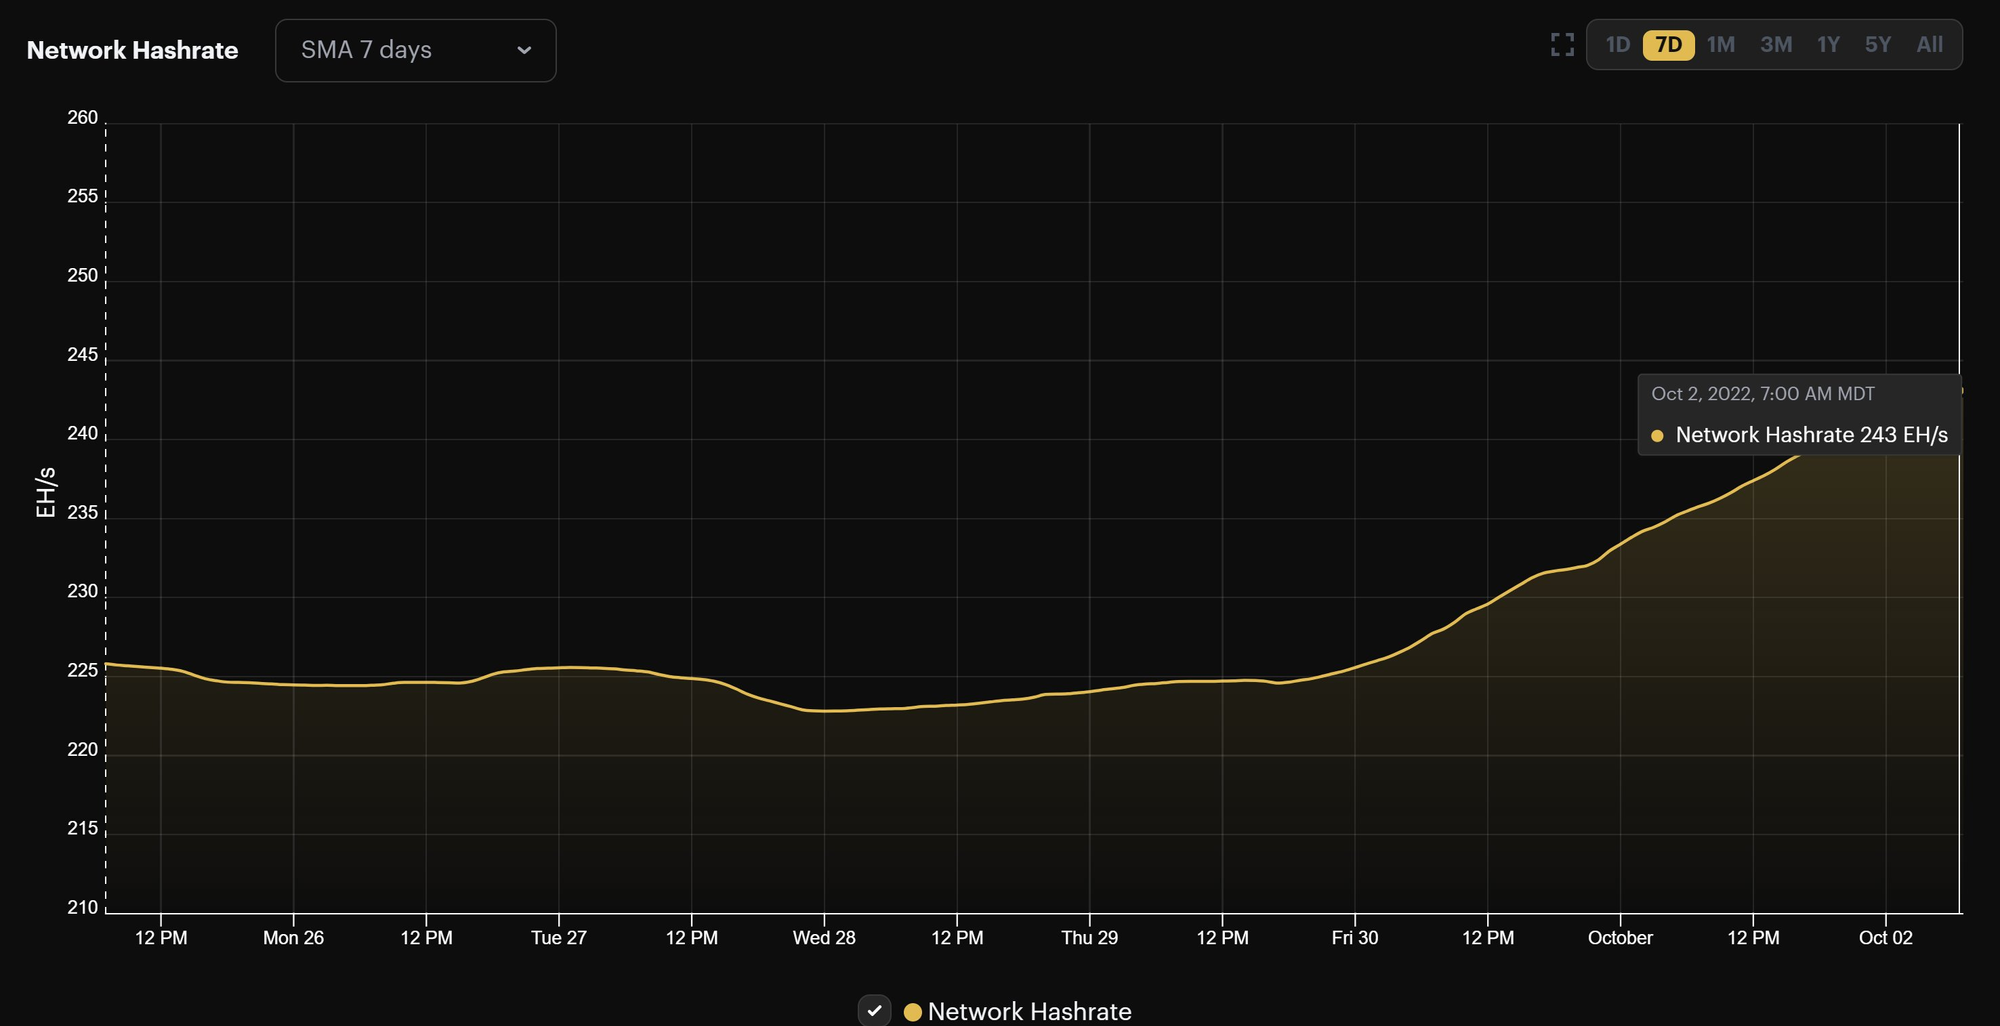This screenshot has height=1026, width=2000.
Task: Click the 1Y range option
Action: tap(1828, 44)
